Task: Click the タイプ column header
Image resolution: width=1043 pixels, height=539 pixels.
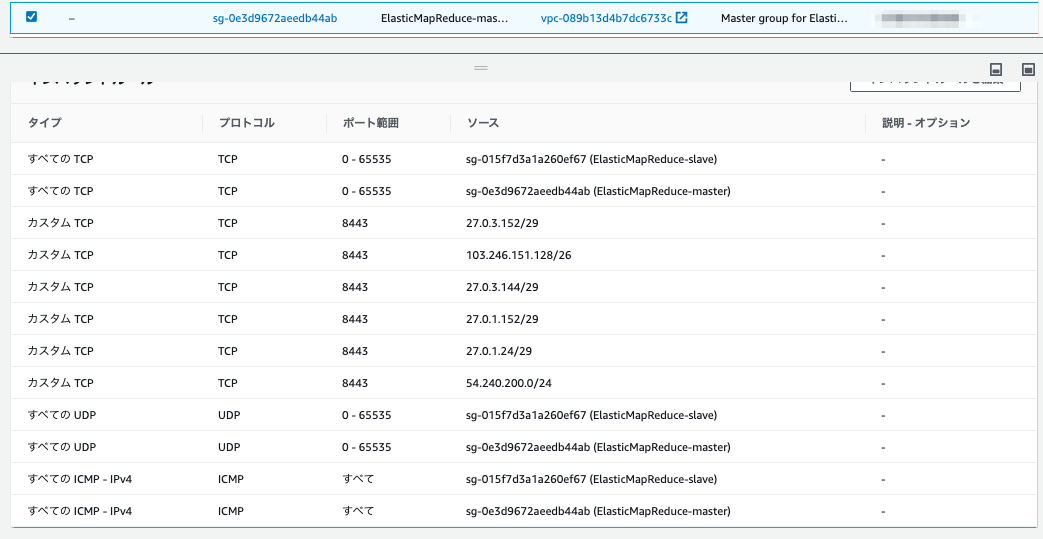Action: point(45,123)
